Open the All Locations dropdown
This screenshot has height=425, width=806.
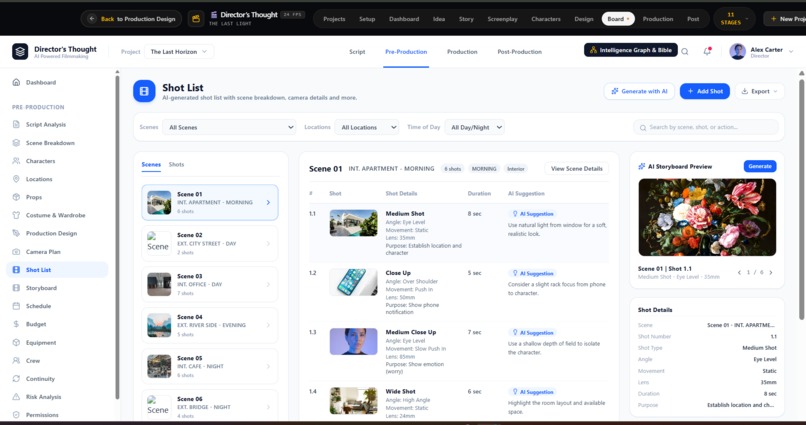(x=367, y=127)
